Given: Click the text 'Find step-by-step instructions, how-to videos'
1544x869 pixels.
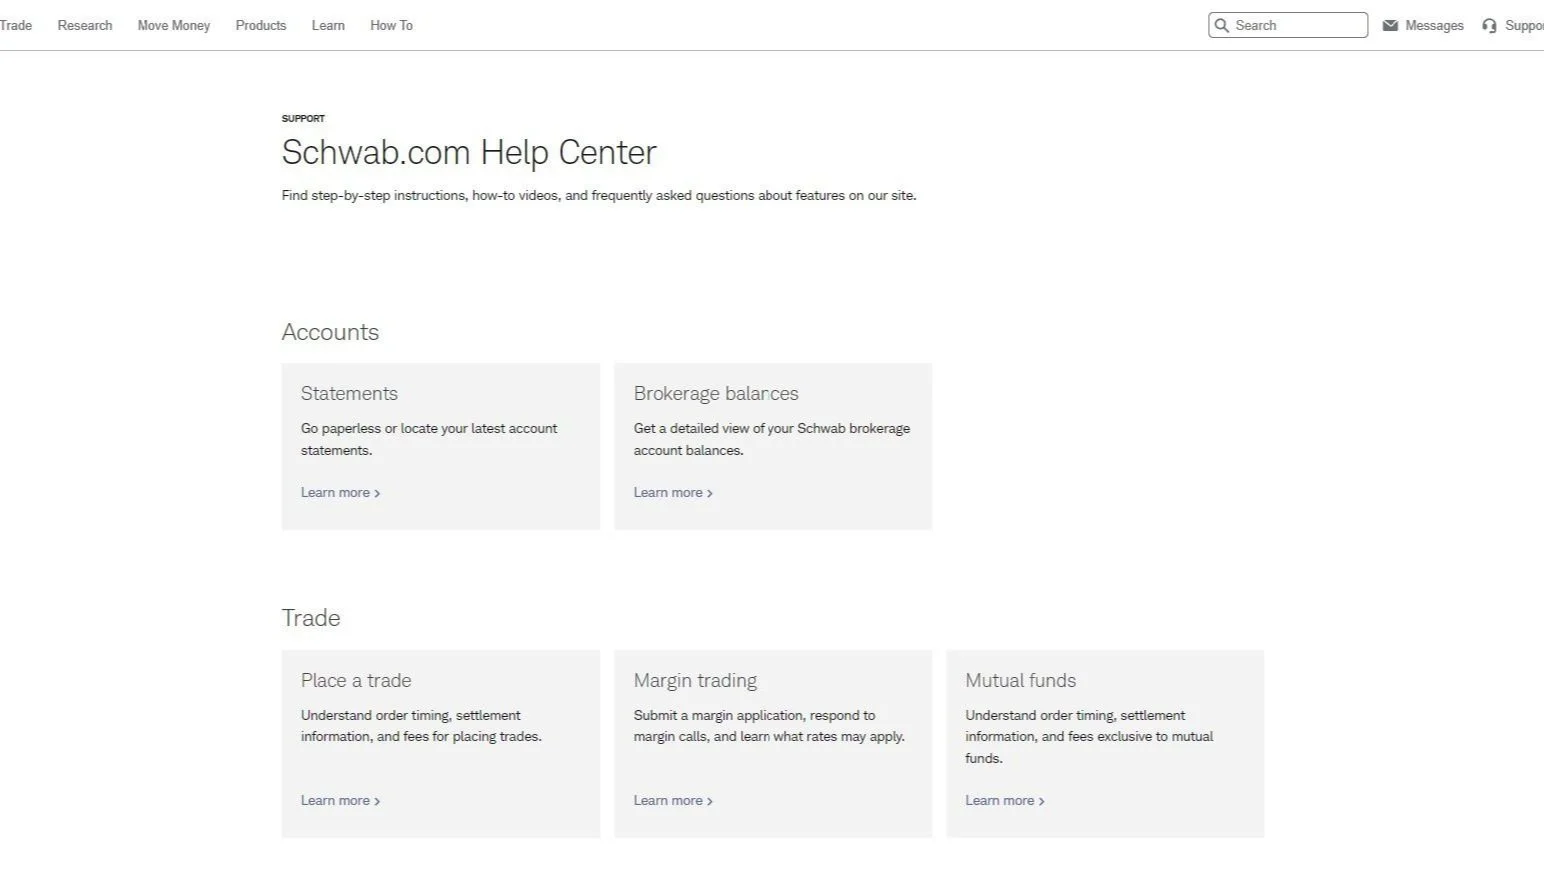Looking at the screenshot, I should (421, 195).
